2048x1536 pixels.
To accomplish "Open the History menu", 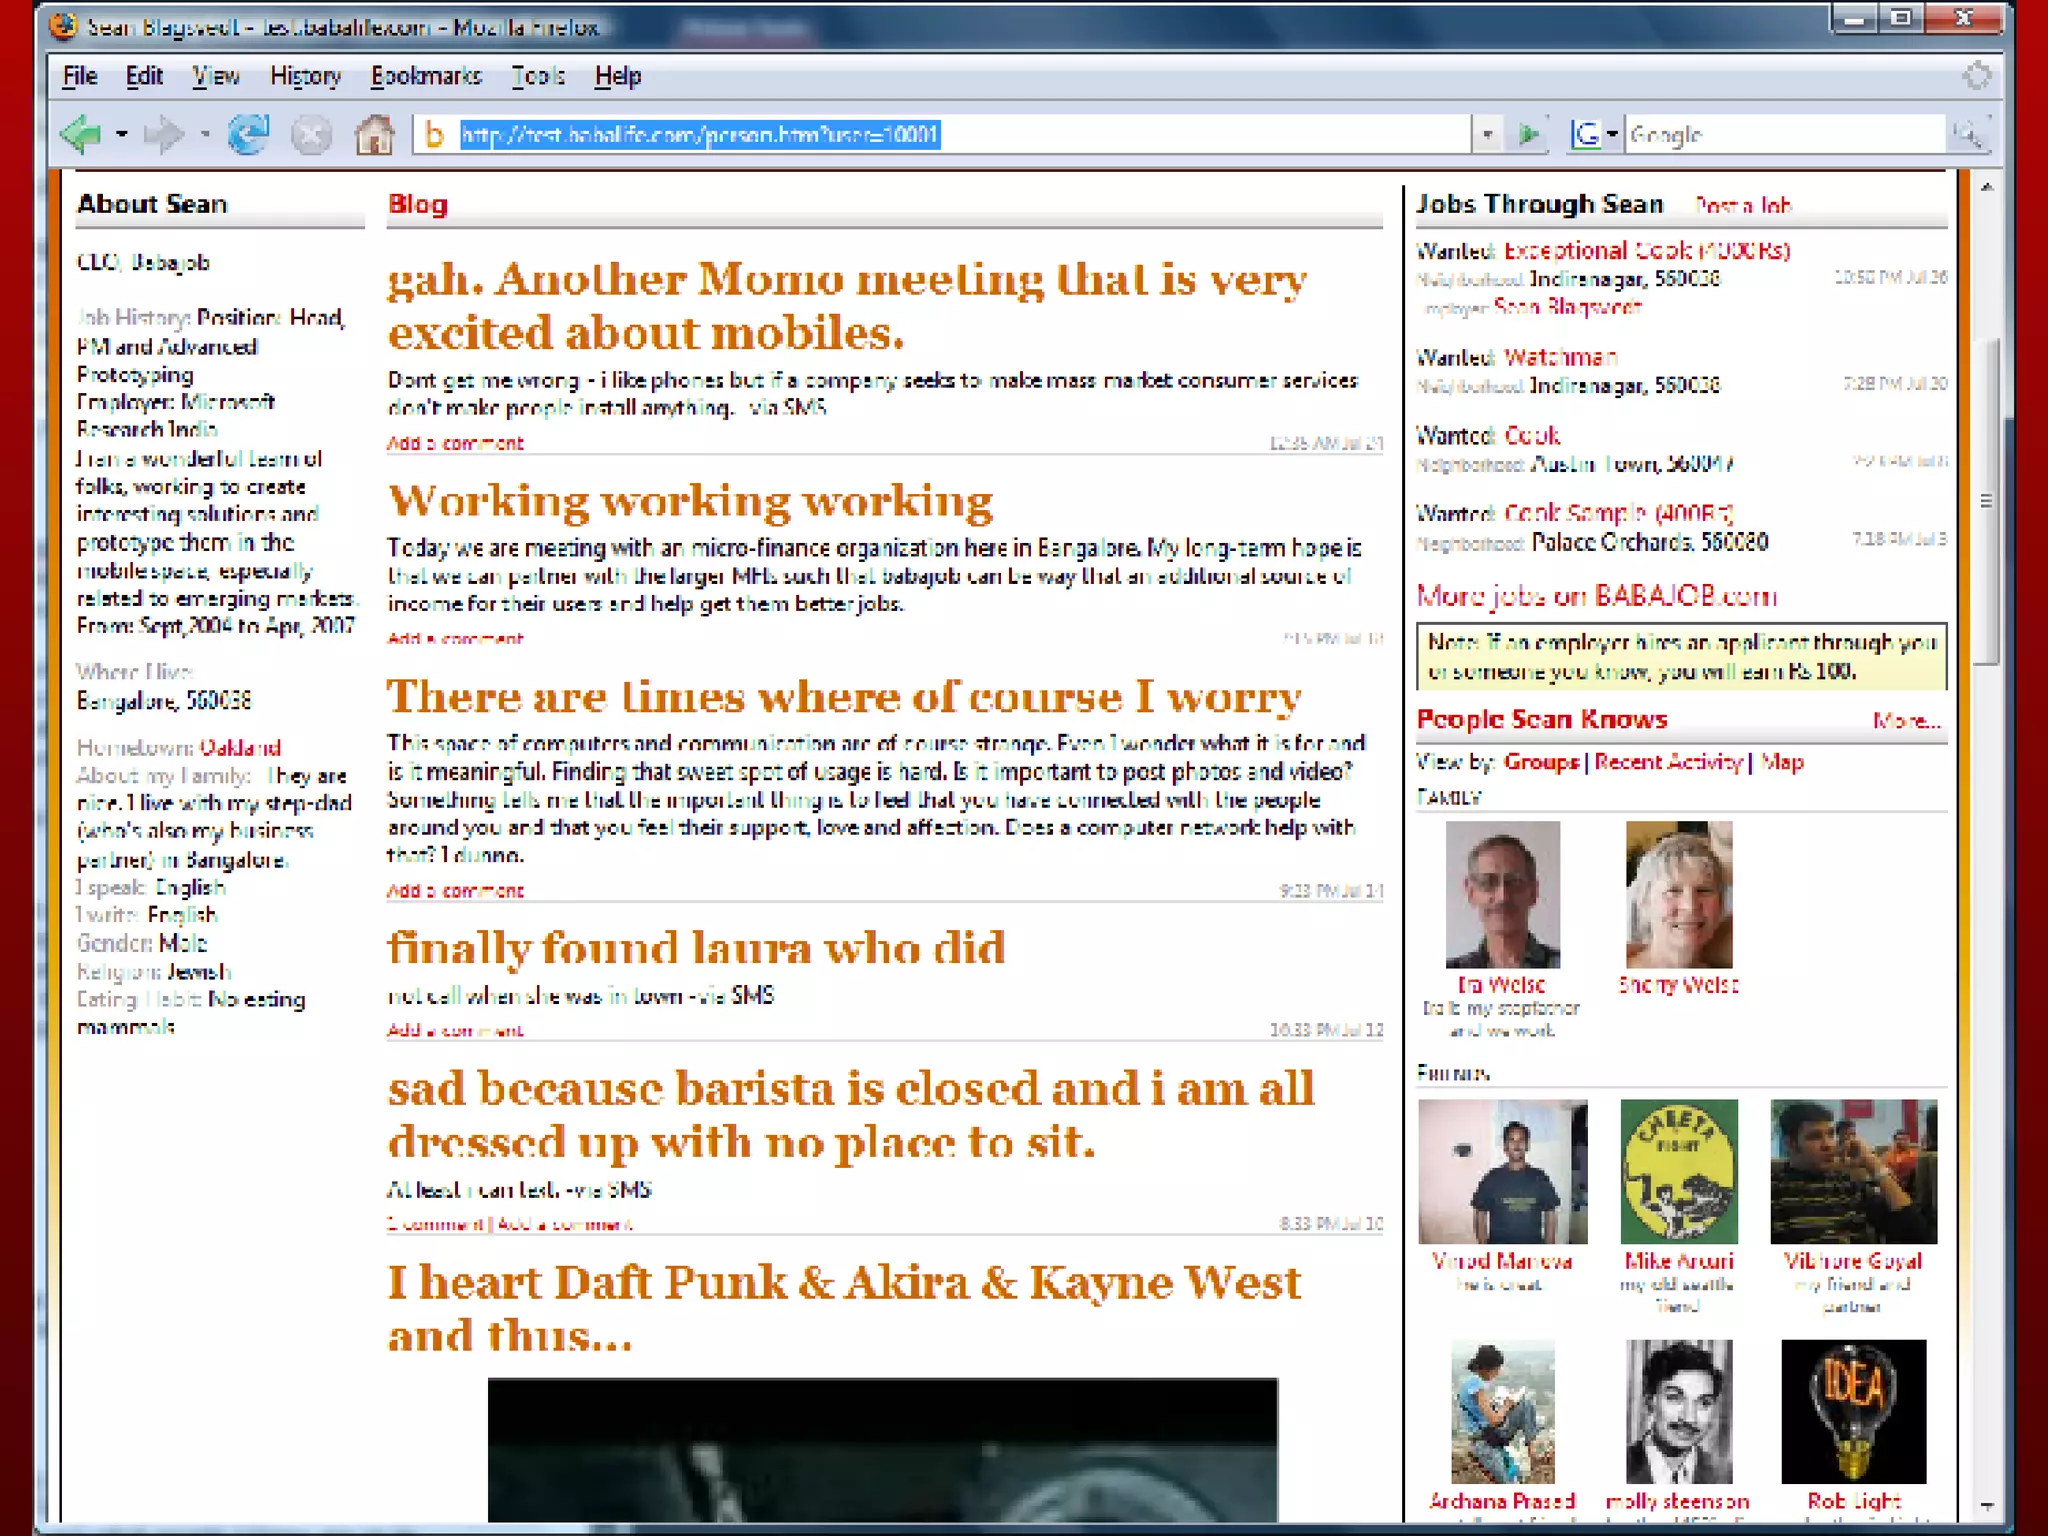I will coord(305,76).
